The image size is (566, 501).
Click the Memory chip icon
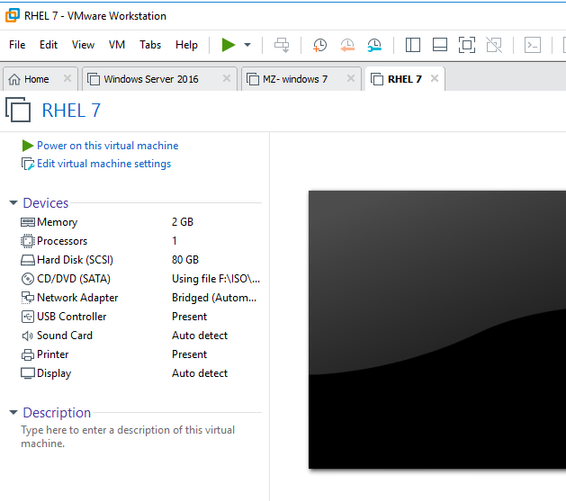[28, 222]
